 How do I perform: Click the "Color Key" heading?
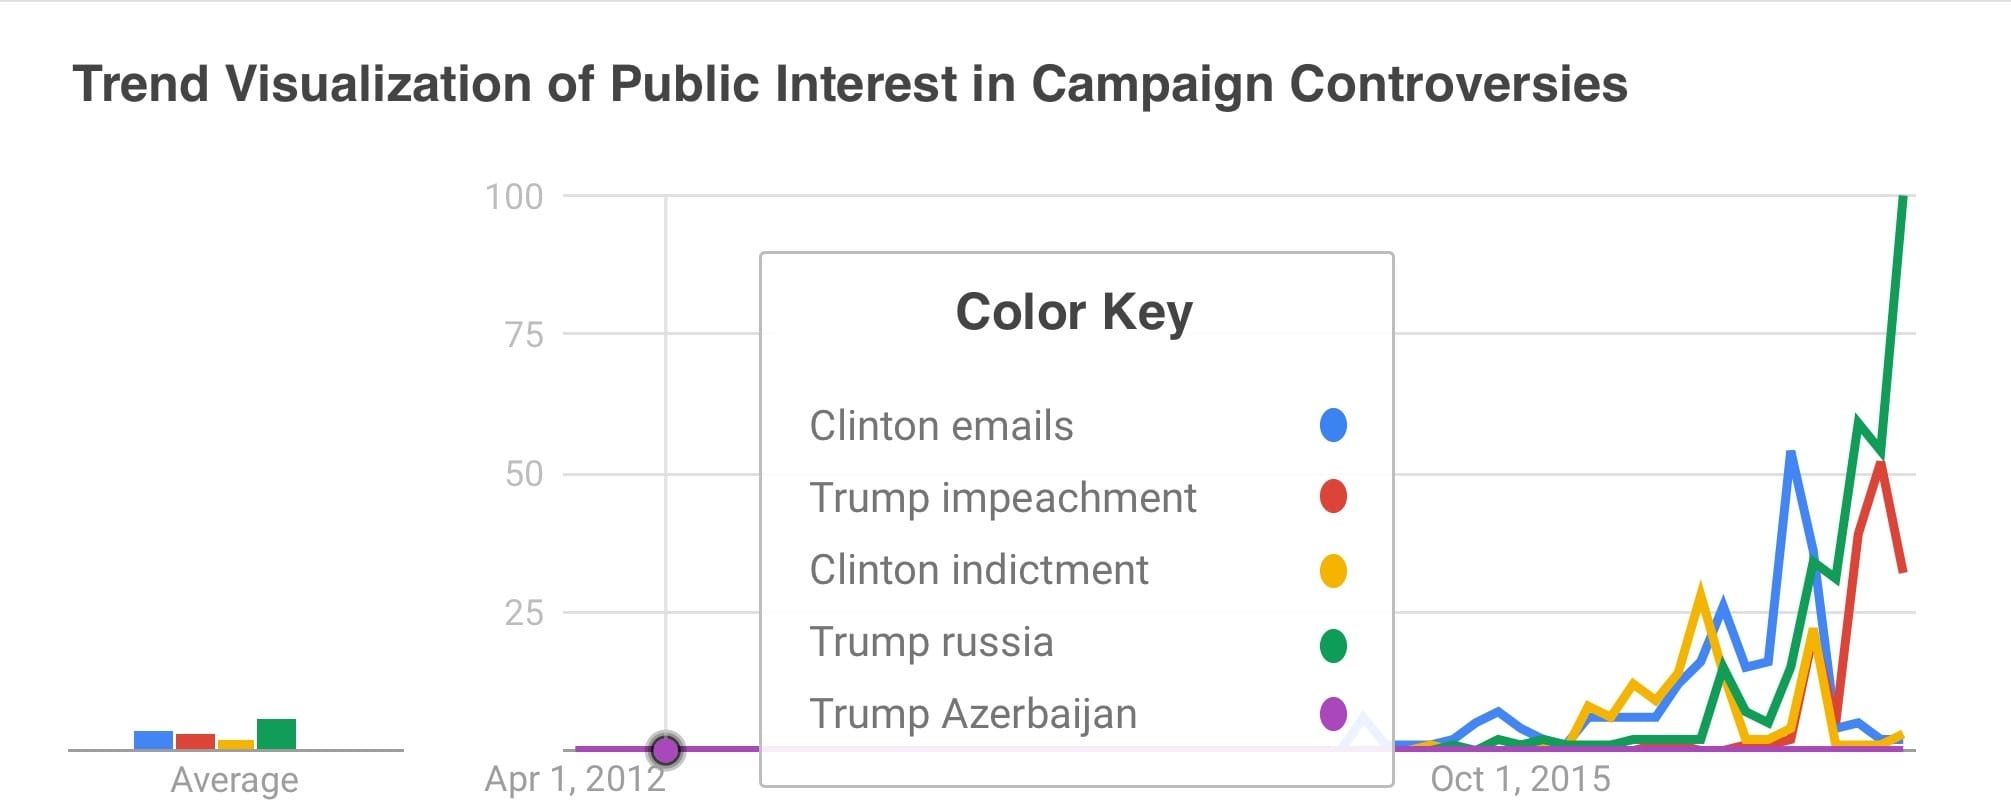click(1074, 312)
